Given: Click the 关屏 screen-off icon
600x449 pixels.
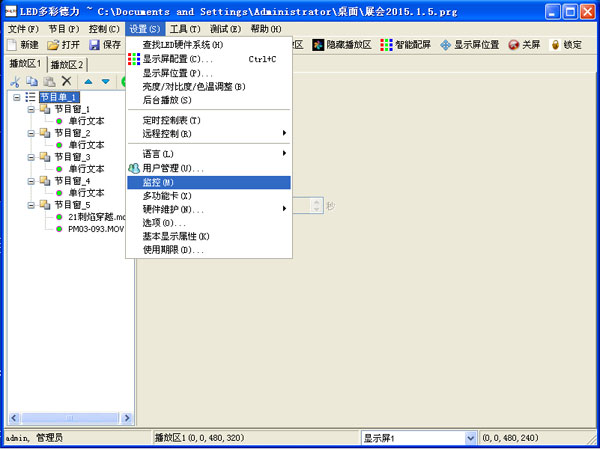Looking at the screenshot, I should coord(514,45).
